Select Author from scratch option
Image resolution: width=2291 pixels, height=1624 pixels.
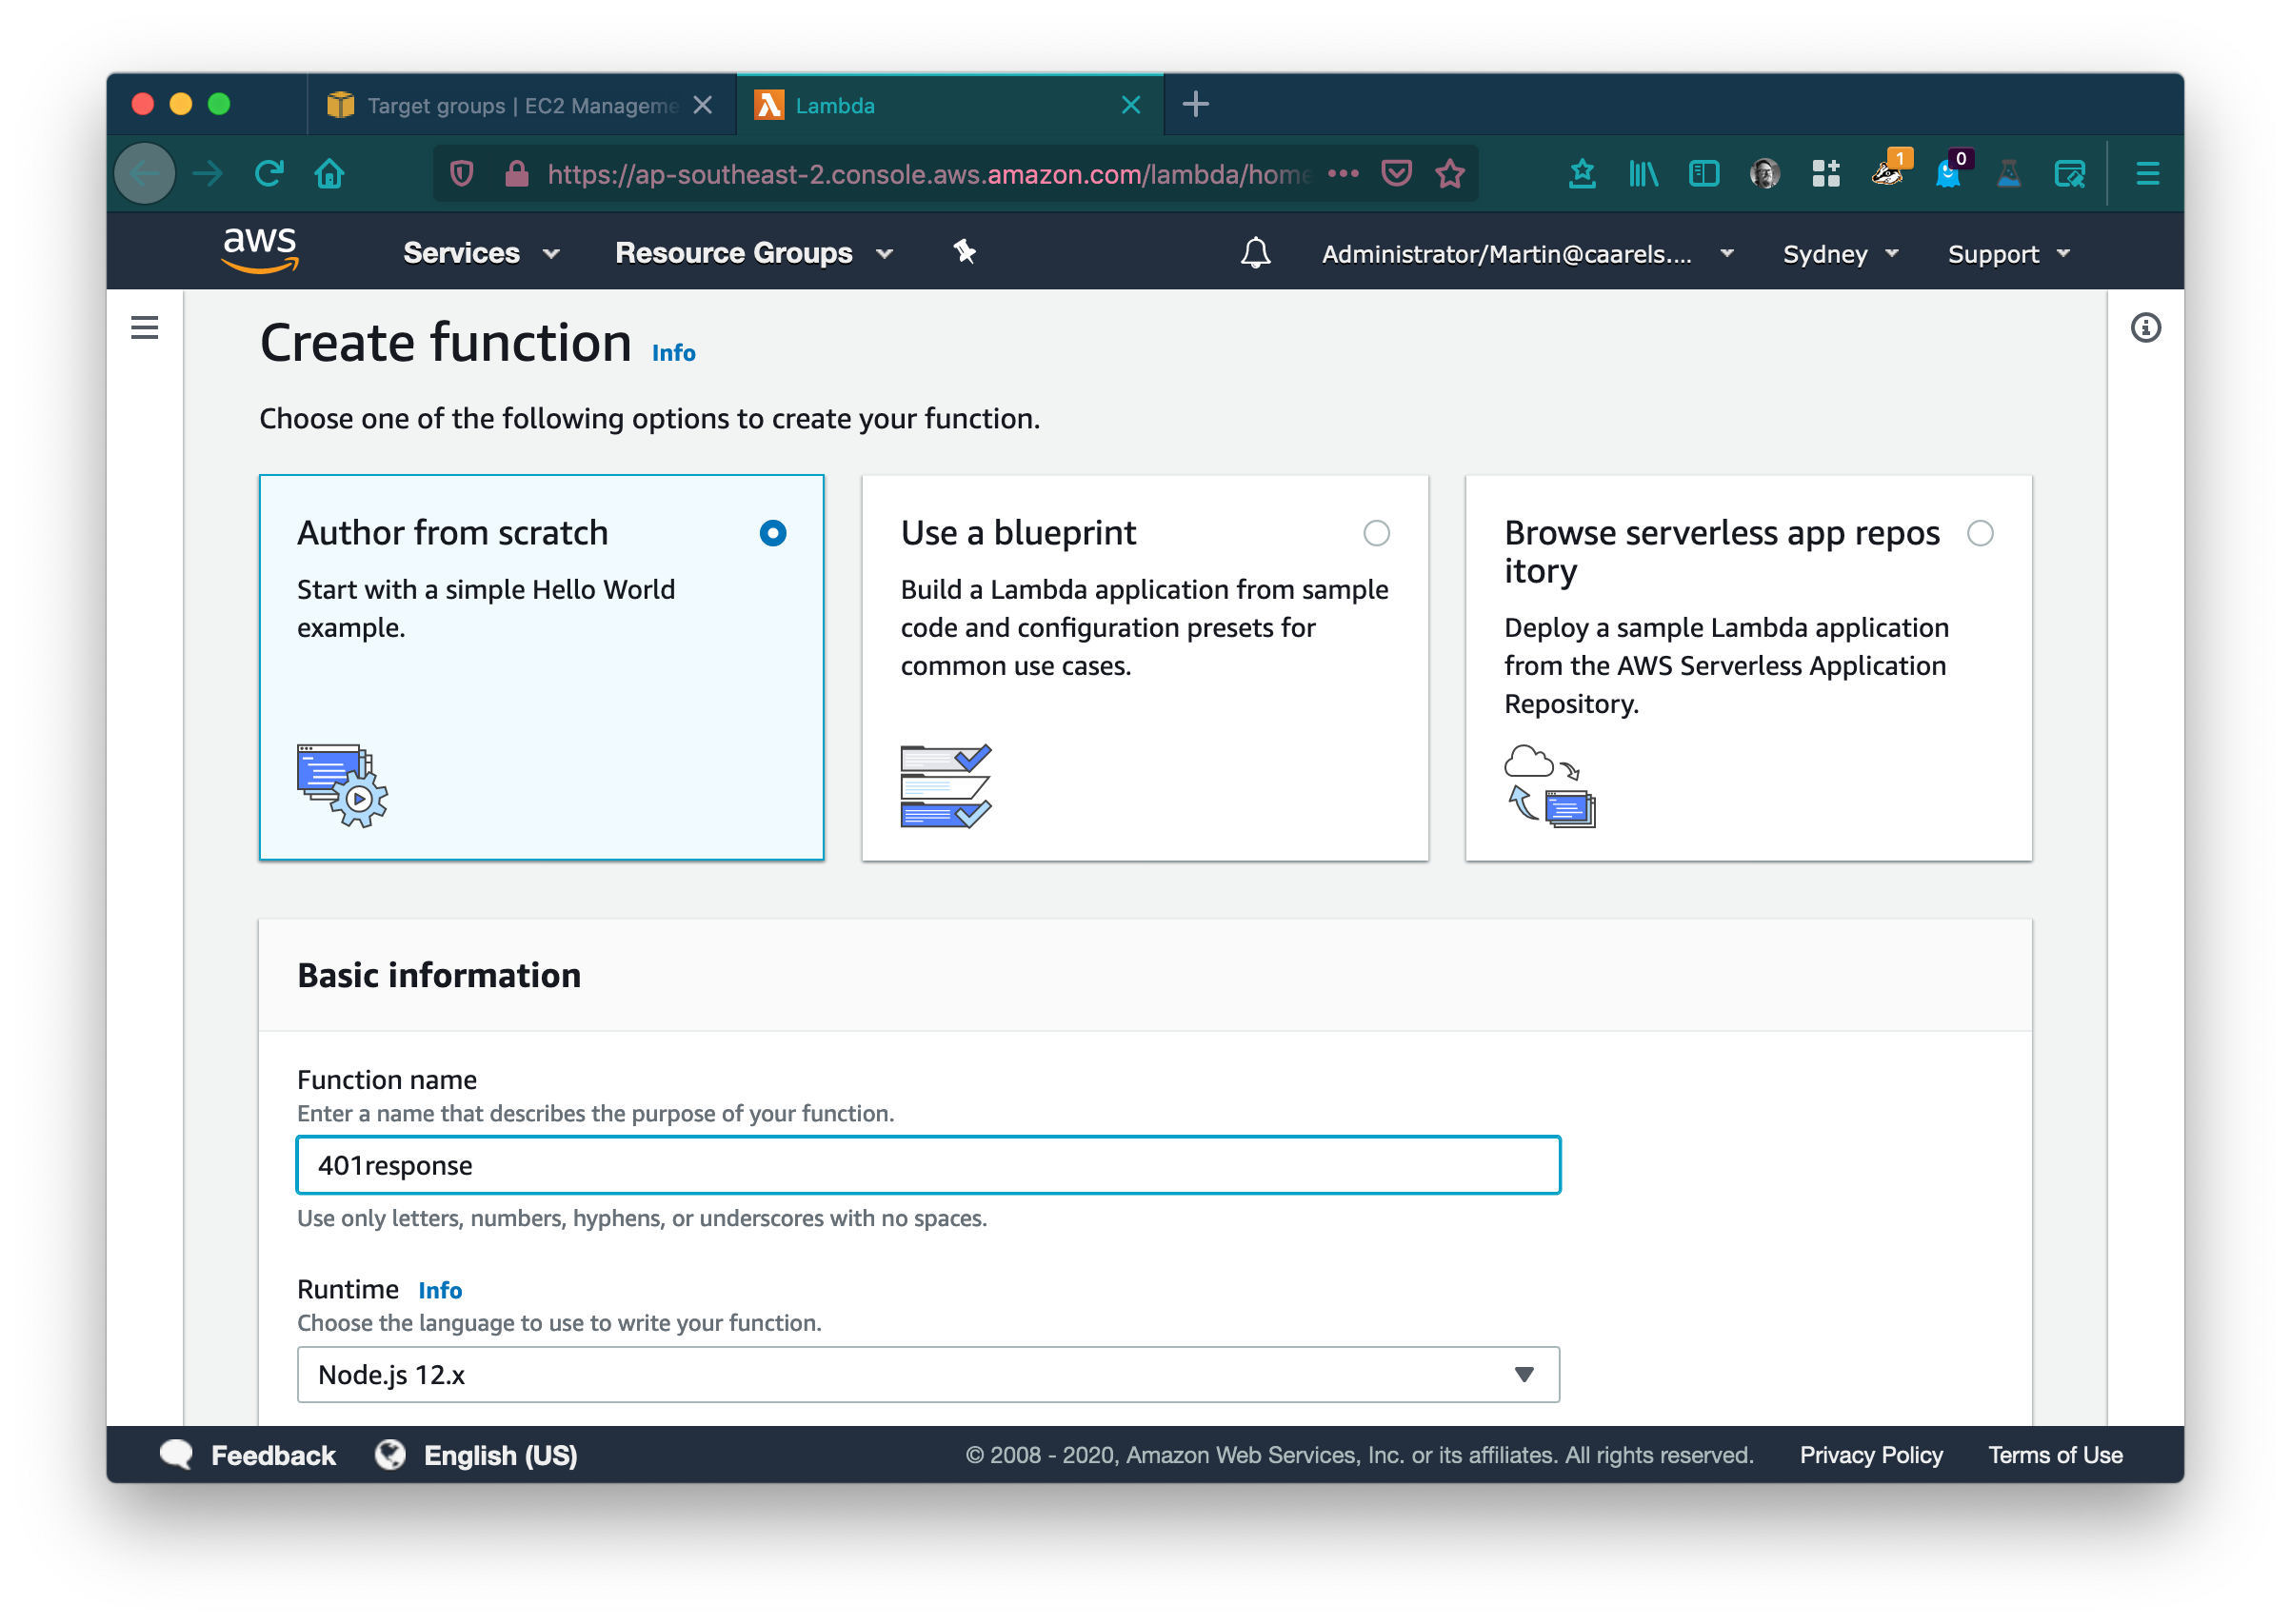(772, 534)
